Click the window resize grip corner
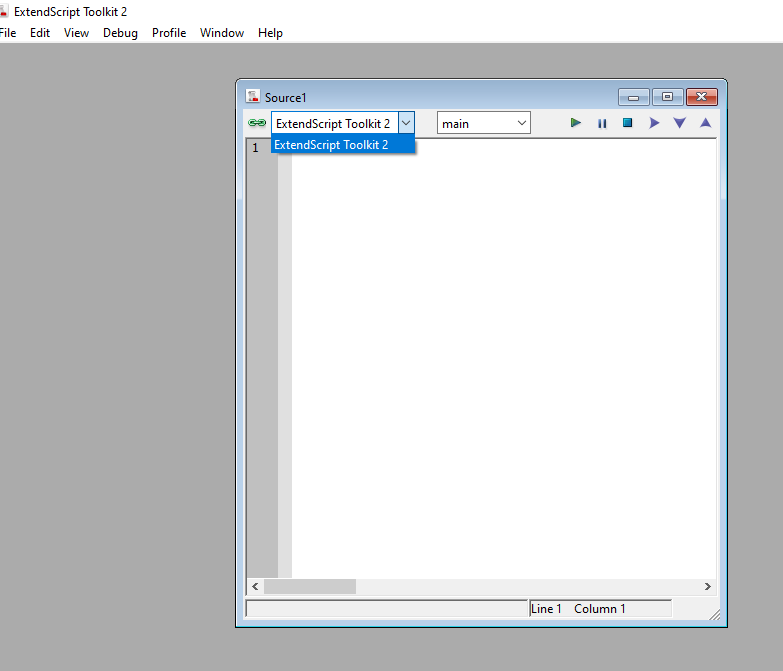The width and height of the screenshot is (783, 671). tap(715, 614)
